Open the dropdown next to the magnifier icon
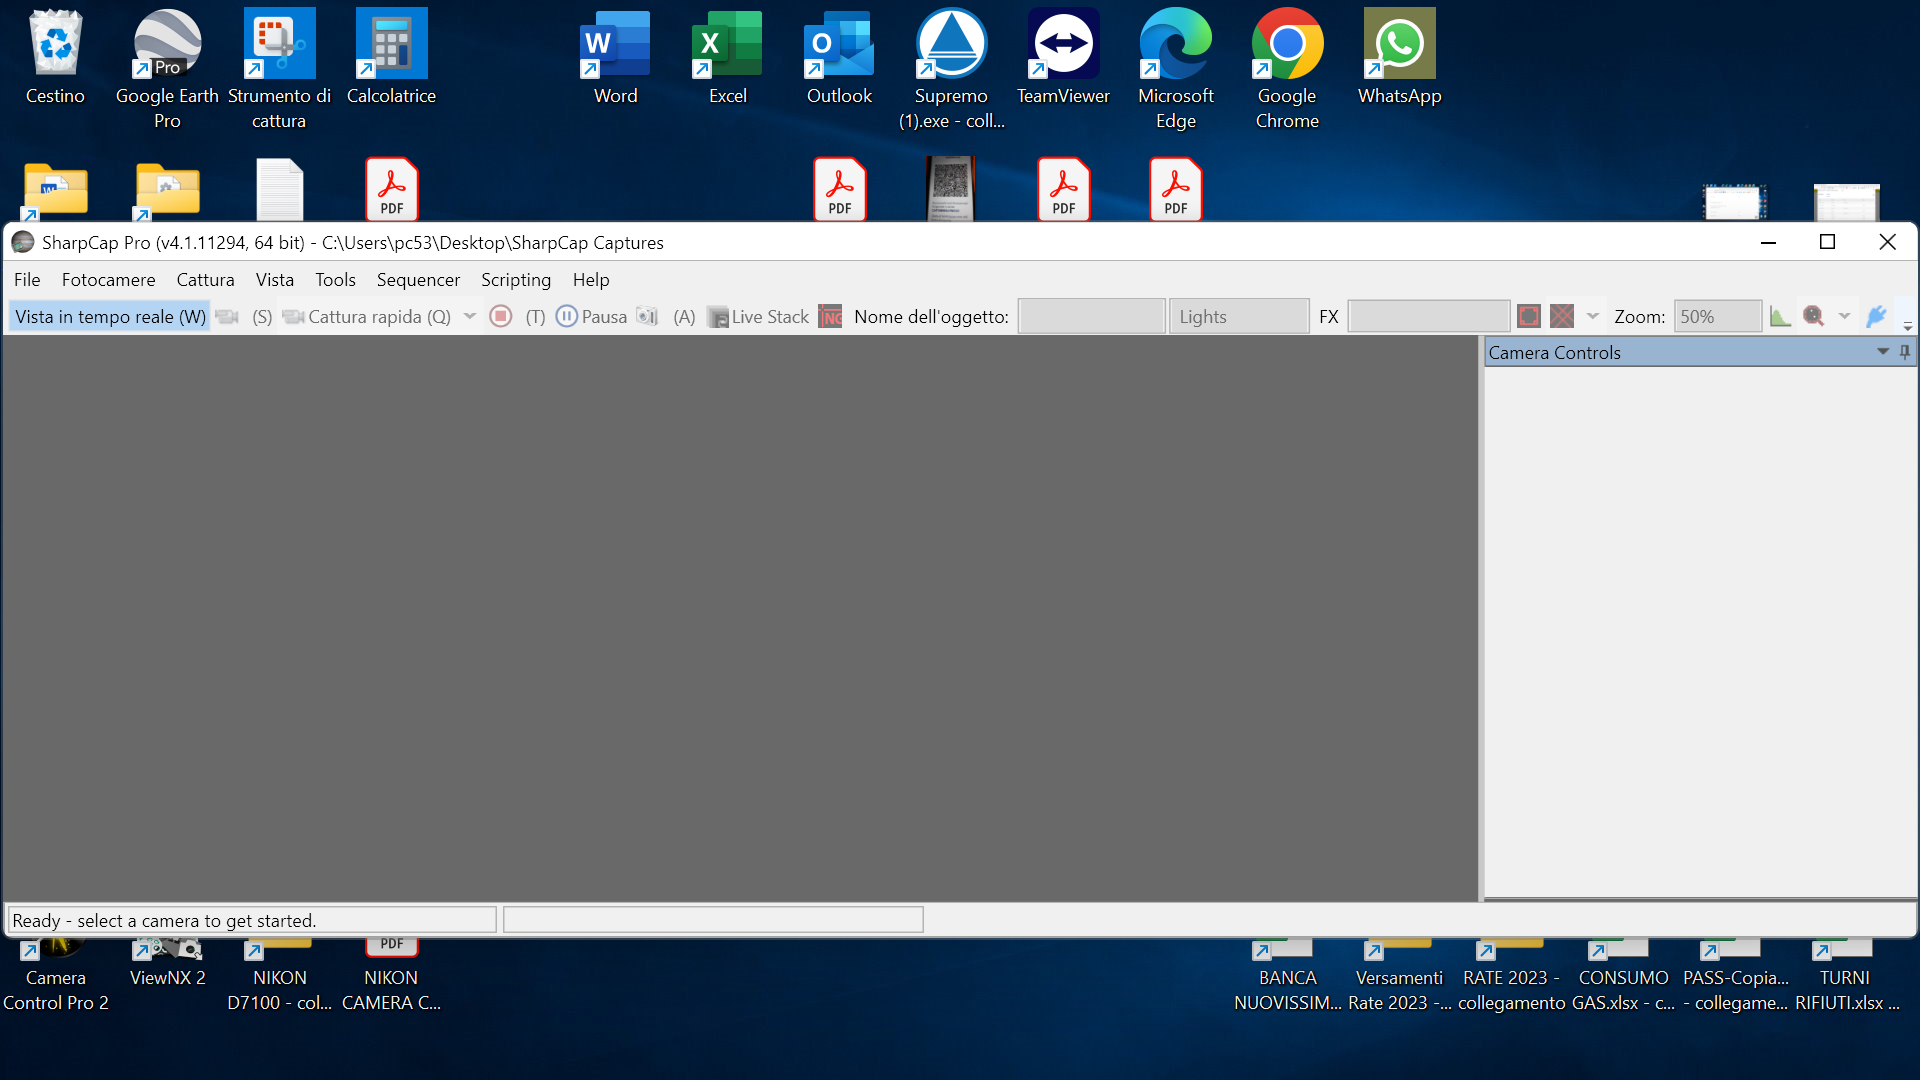The image size is (1920, 1080). tap(1844, 317)
